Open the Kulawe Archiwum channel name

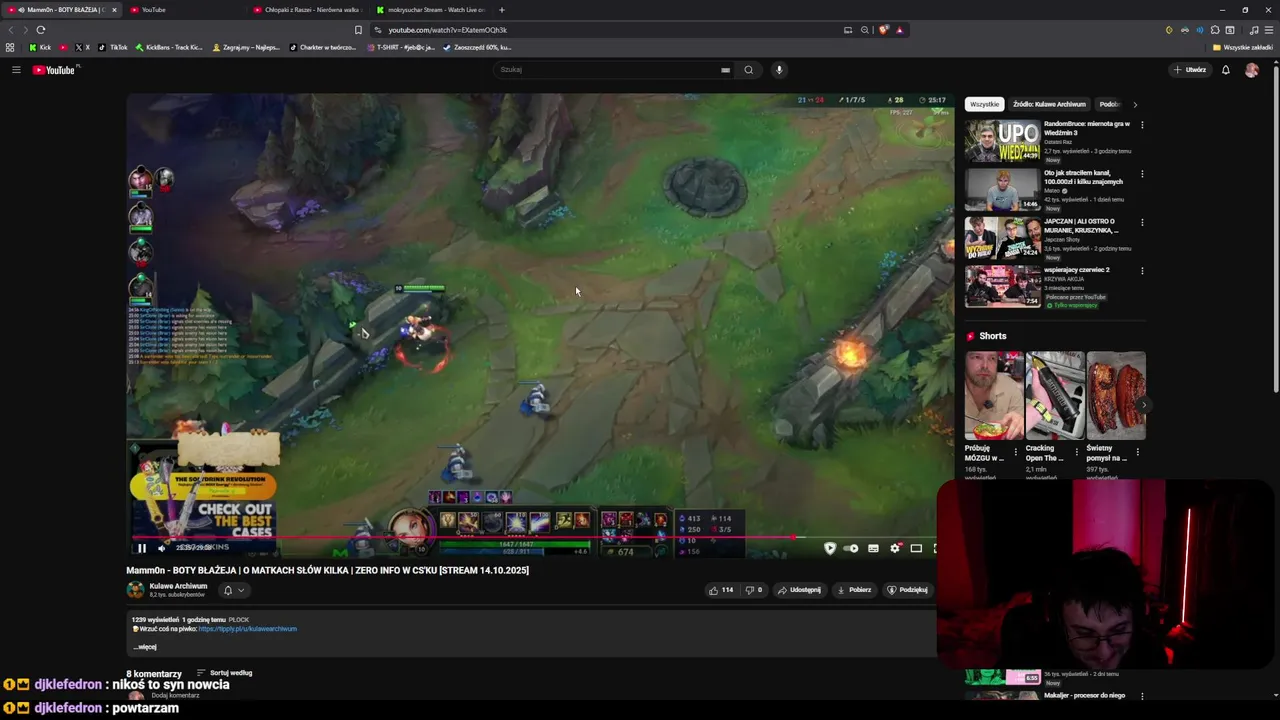pyautogui.click(x=178, y=586)
